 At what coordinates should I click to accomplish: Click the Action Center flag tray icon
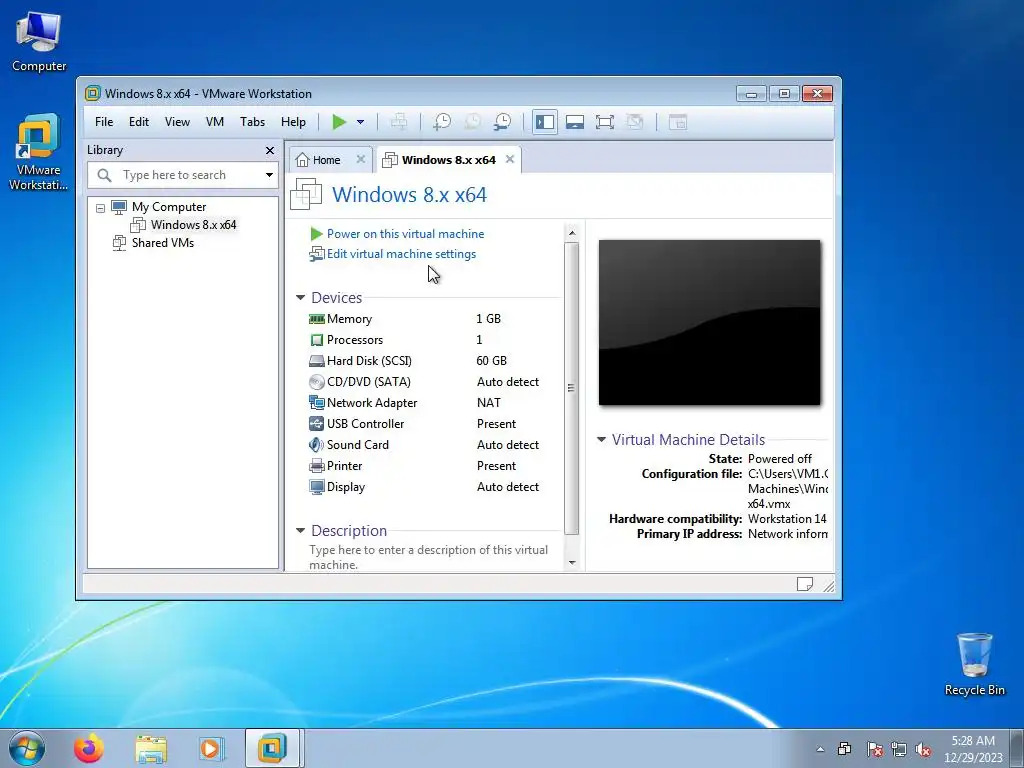874,750
